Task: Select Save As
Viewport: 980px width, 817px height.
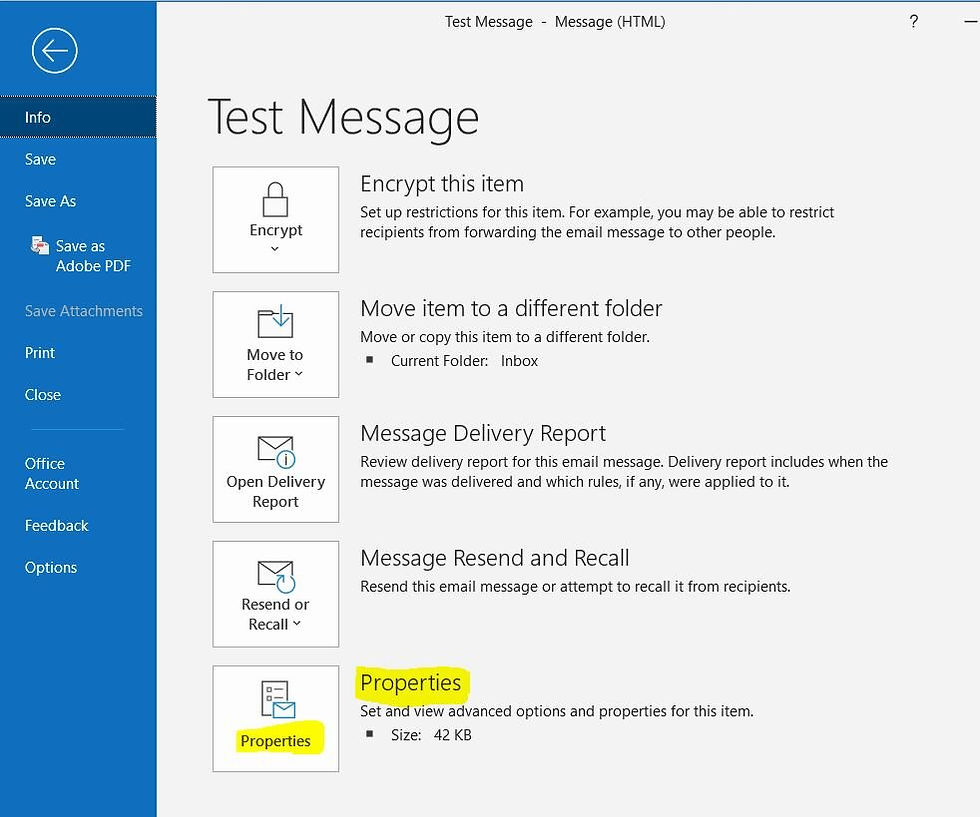Action: (x=50, y=201)
